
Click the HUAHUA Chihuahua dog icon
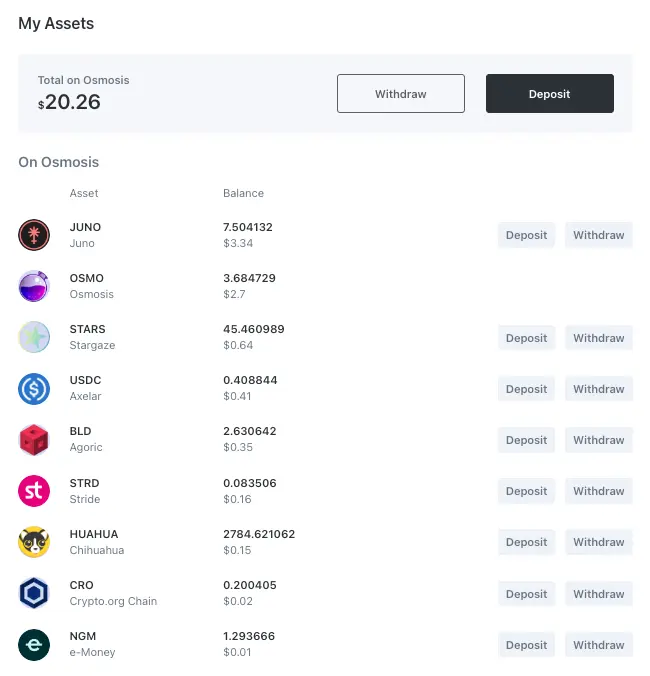tap(34, 542)
